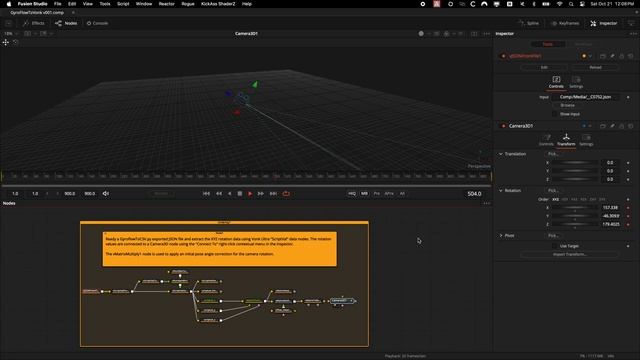Collapse the Translation section

coord(501,154)
